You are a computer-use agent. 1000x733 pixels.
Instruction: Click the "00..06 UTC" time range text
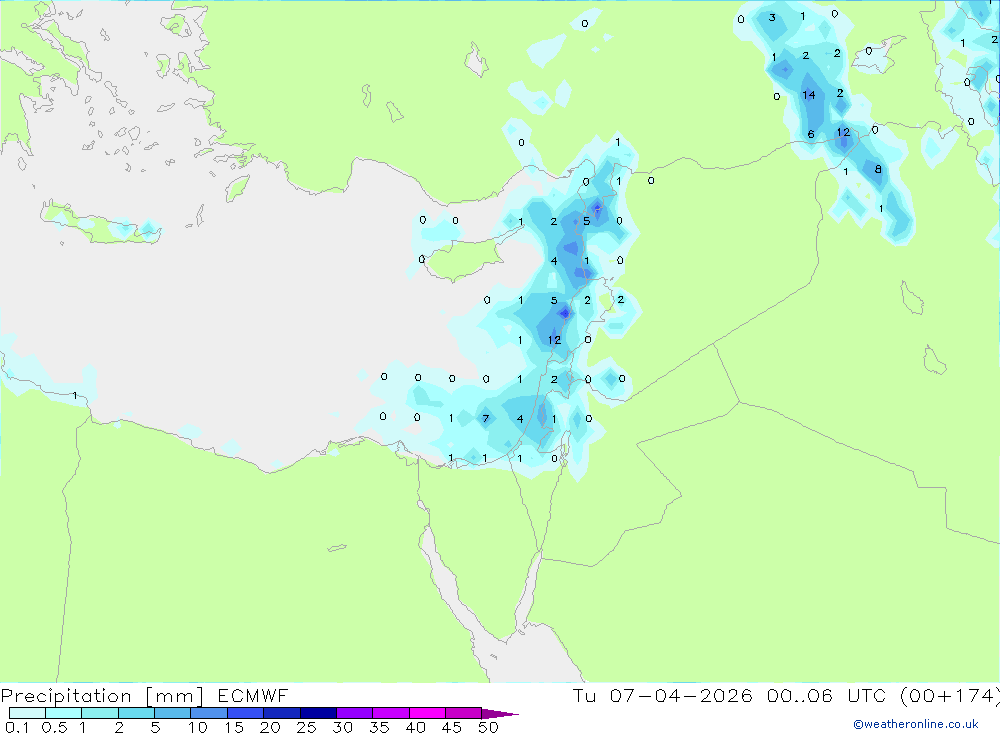(829, 695)
